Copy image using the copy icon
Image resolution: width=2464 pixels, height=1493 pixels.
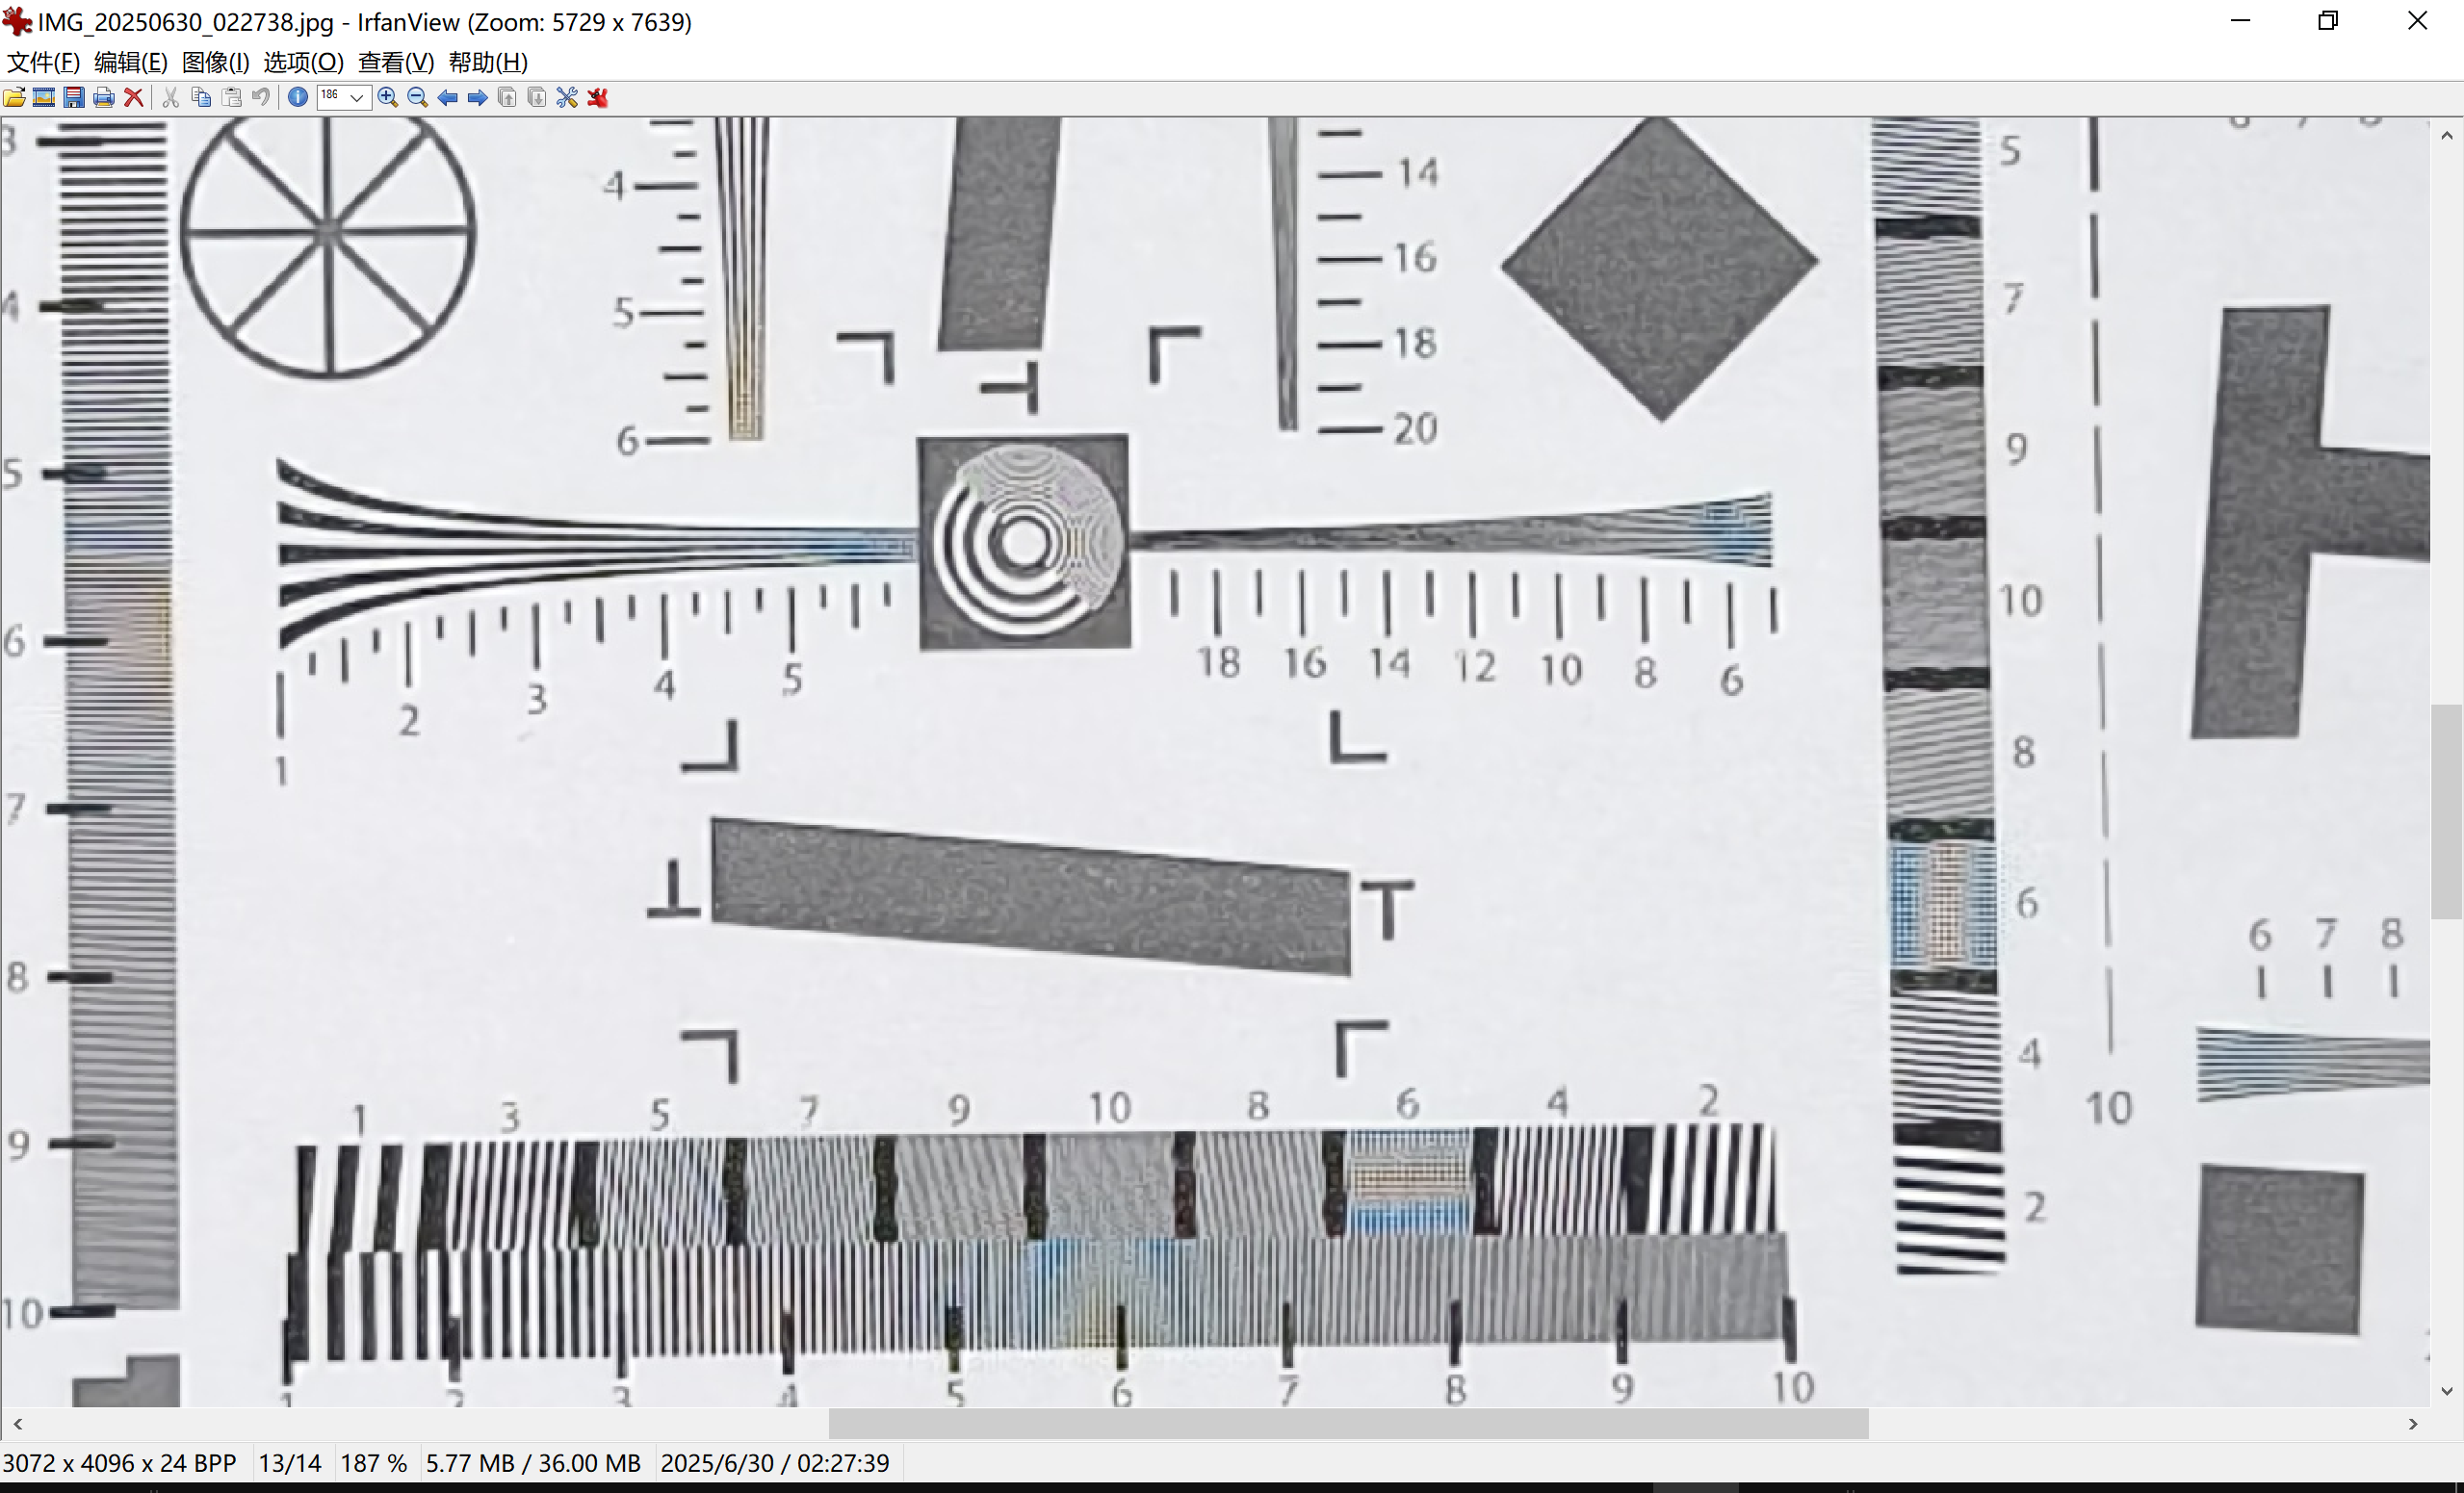click(201, 98)
